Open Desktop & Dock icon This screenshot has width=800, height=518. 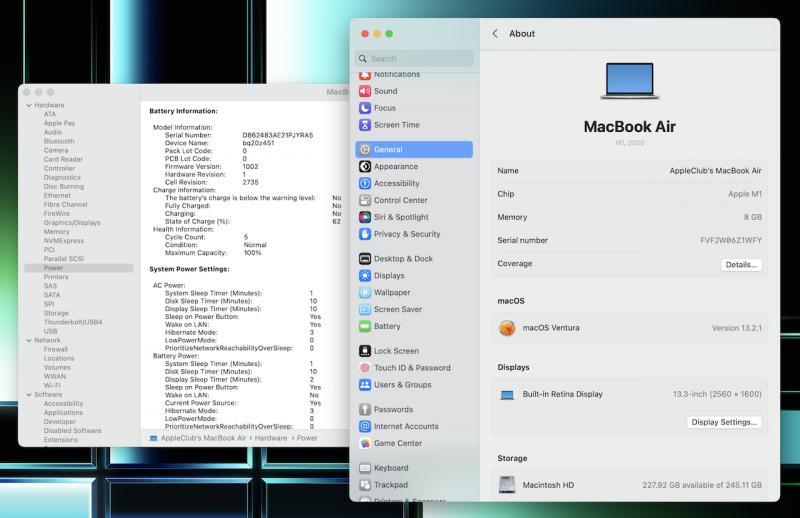[x=365, y=259]
